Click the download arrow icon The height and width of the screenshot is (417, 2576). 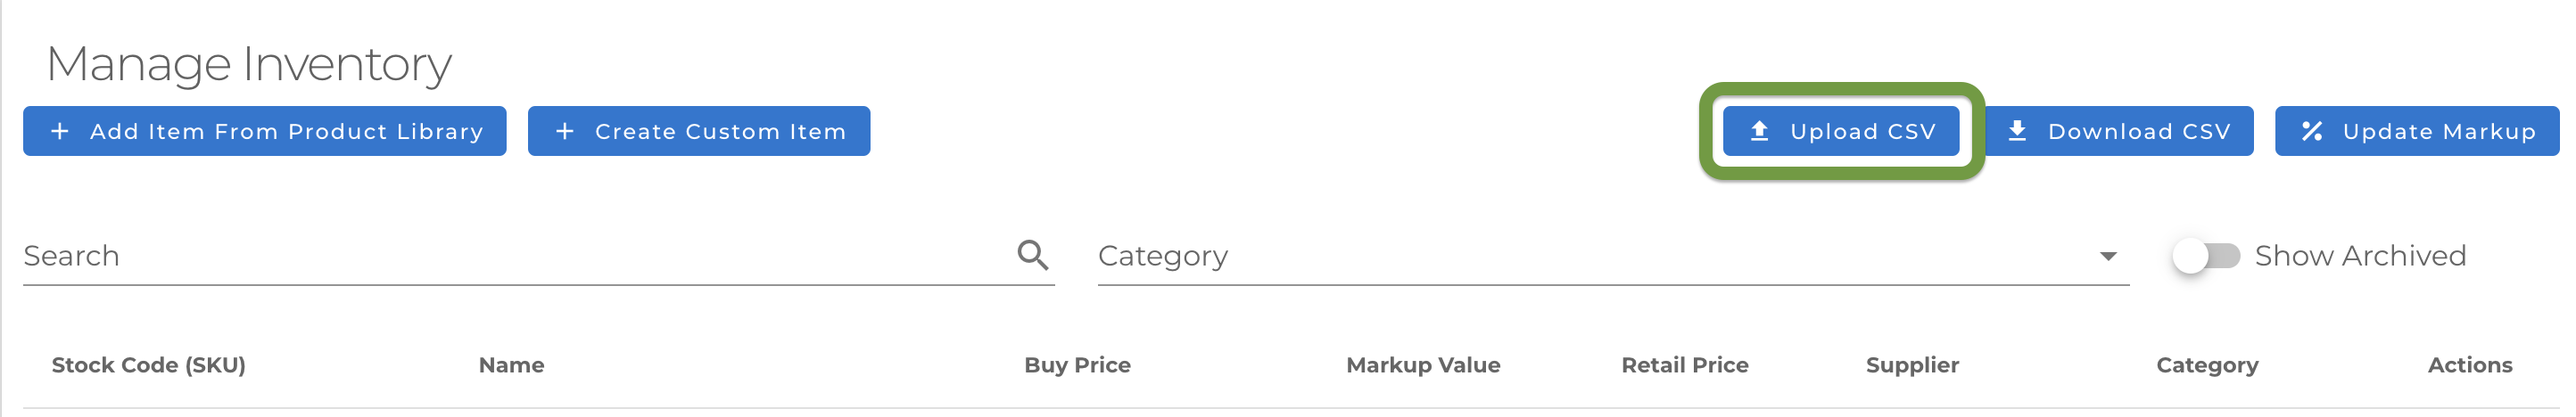[2017, 131]
